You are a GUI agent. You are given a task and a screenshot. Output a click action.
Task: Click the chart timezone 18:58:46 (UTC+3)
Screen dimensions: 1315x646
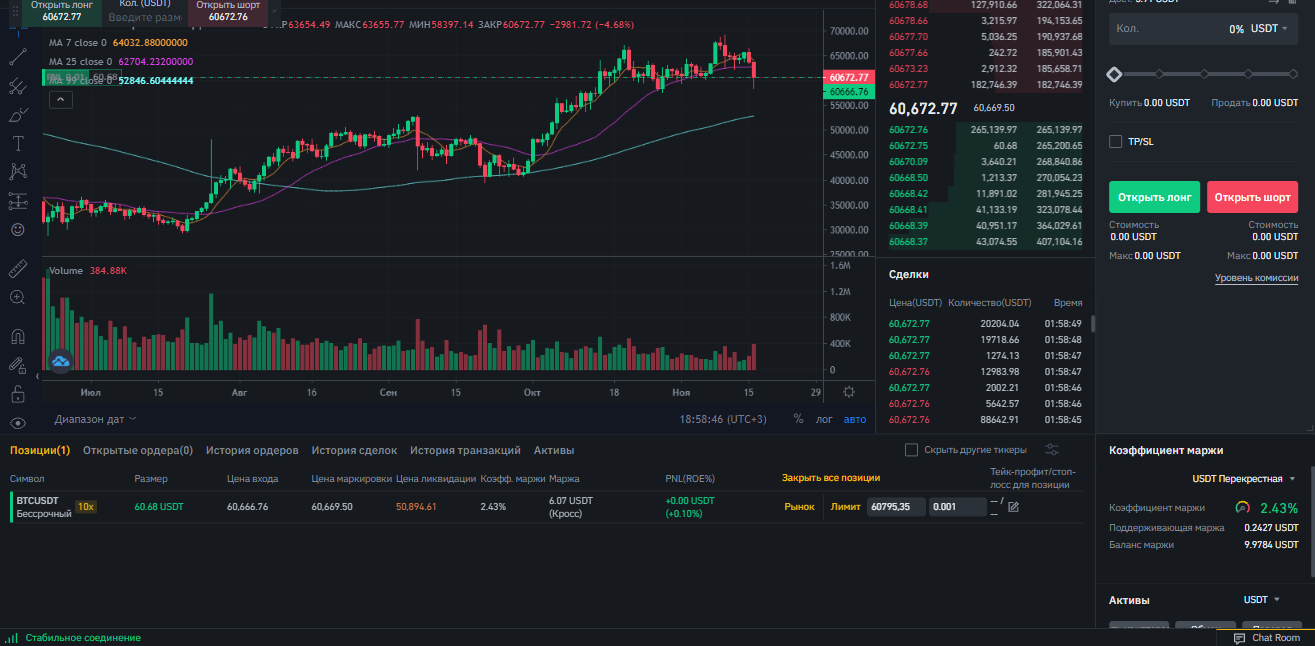click(723, 419)
